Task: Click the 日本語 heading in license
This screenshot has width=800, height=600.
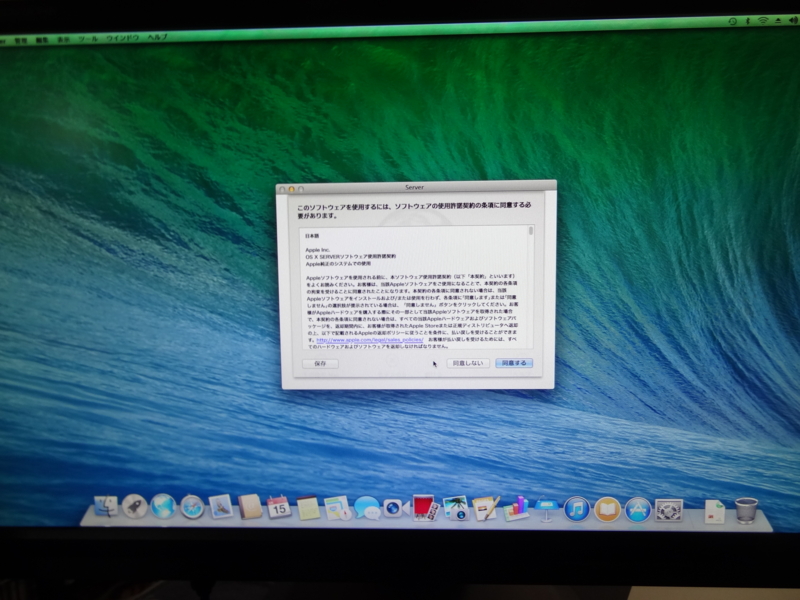Action: (312, 236)
